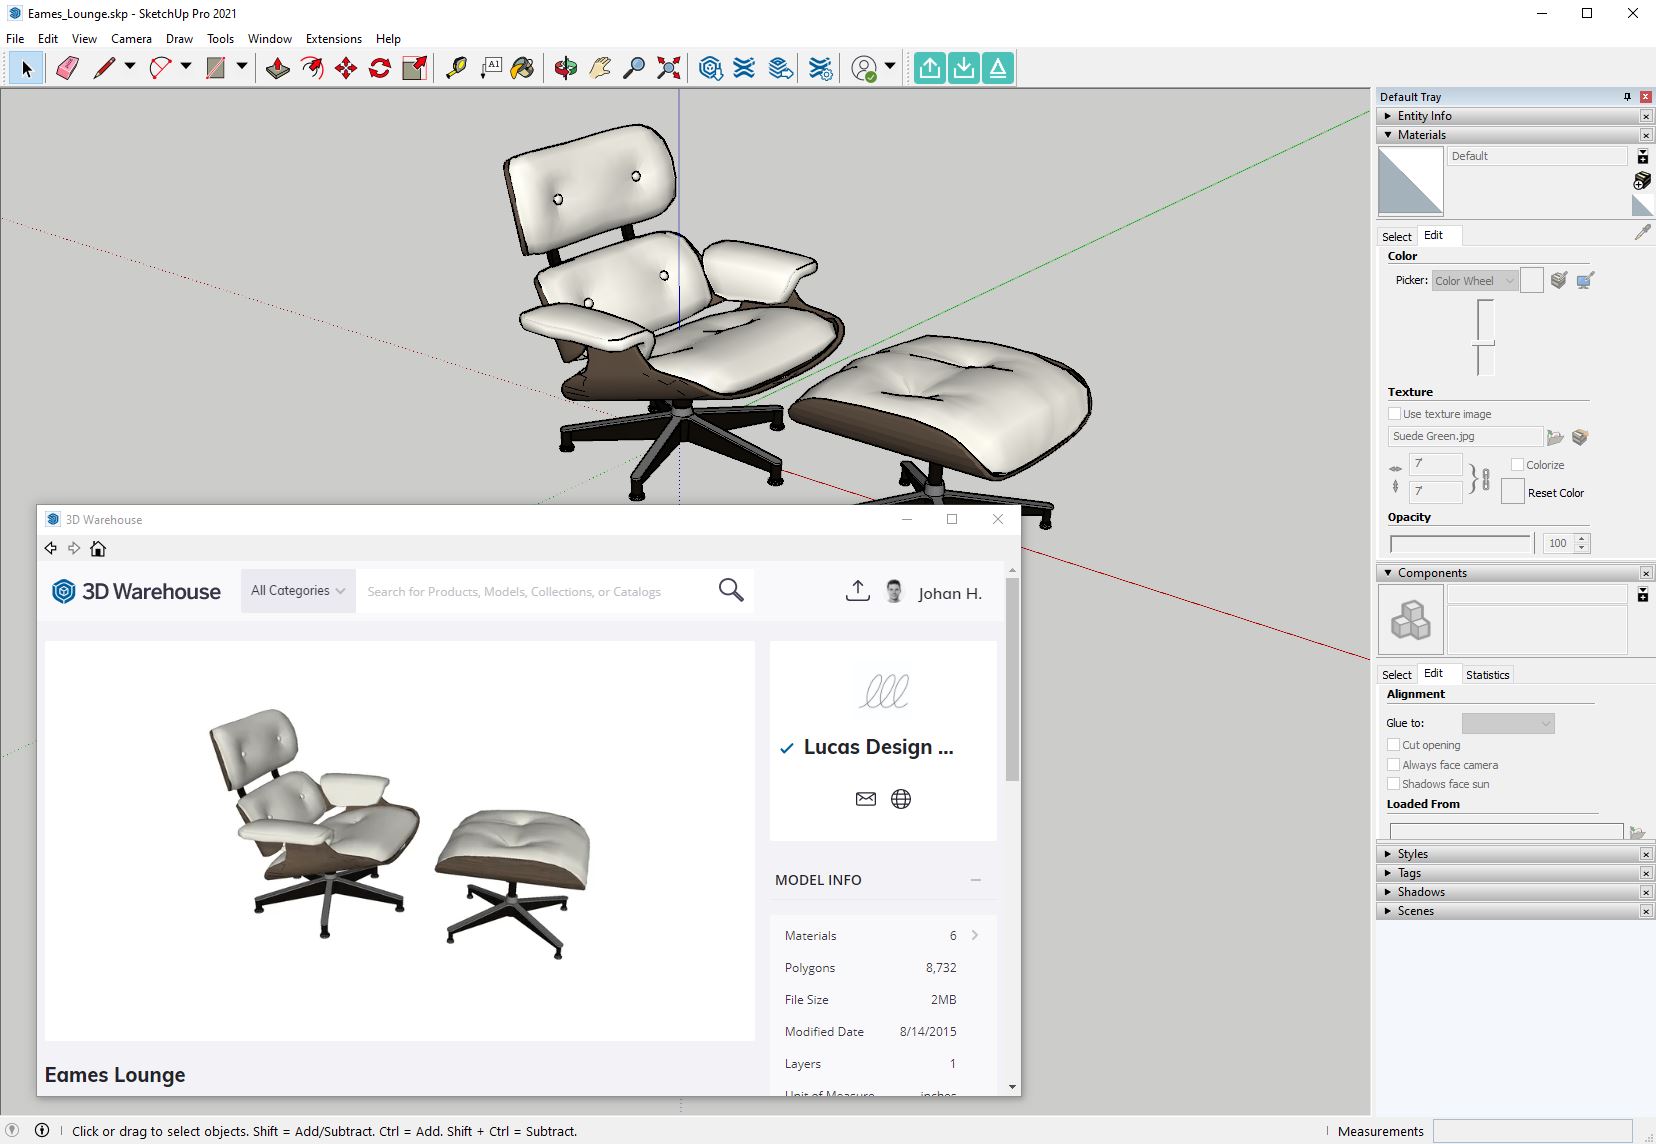1656x1144 pixels.
Task: Click the upload model teal button
Action: tap(930, 68)
